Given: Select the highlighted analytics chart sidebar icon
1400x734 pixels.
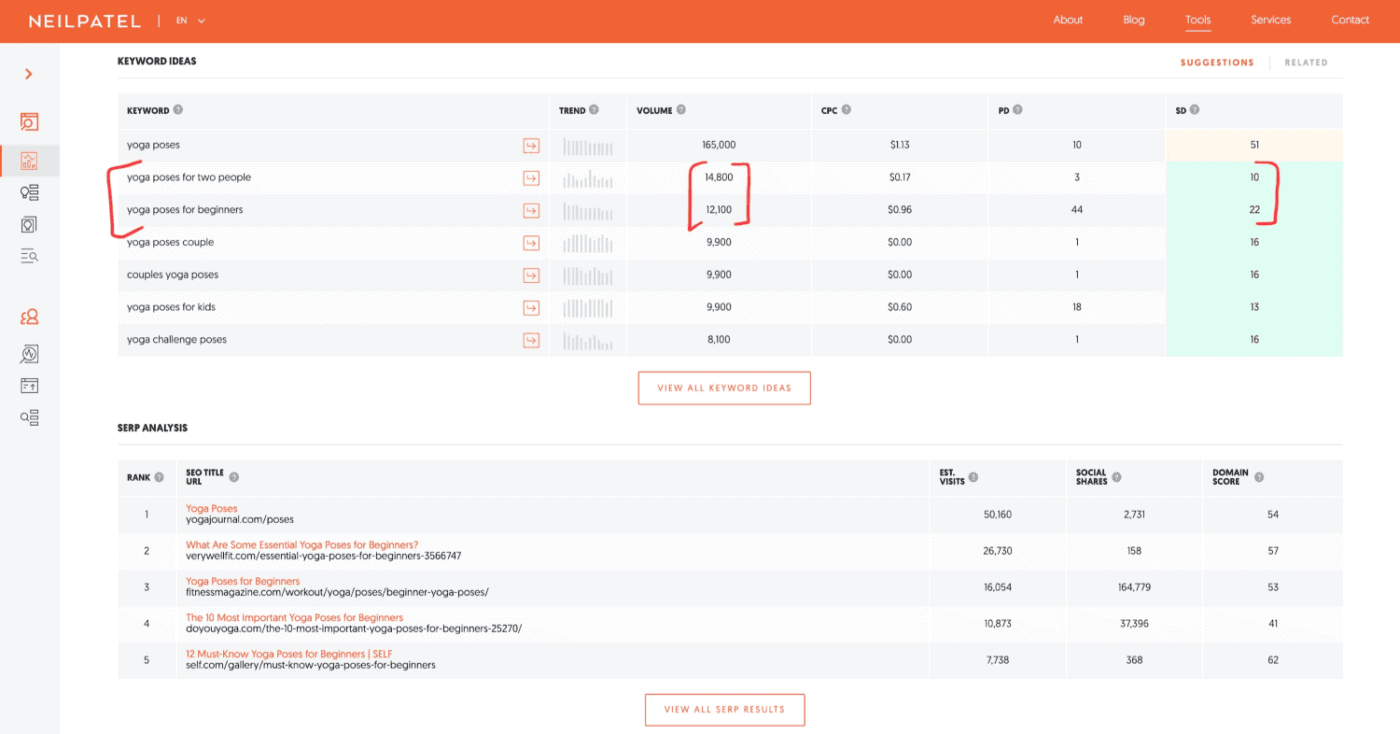Looking at the screenshot, I should click(29, 160).
